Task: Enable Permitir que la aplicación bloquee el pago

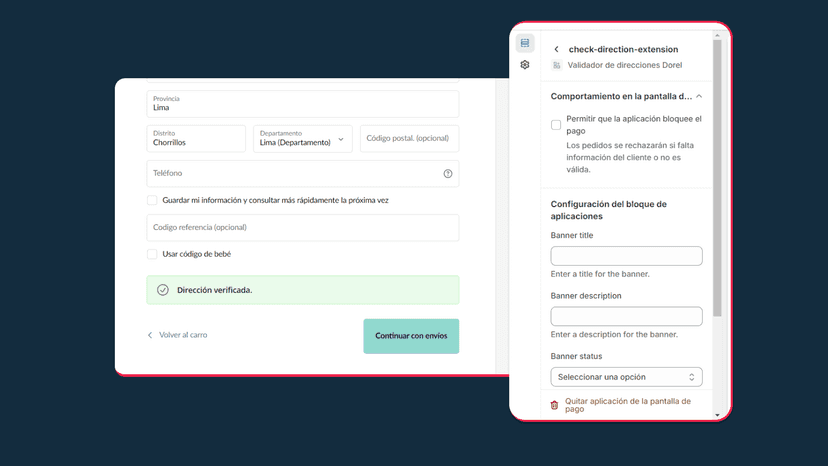Action: pos(556,125)
